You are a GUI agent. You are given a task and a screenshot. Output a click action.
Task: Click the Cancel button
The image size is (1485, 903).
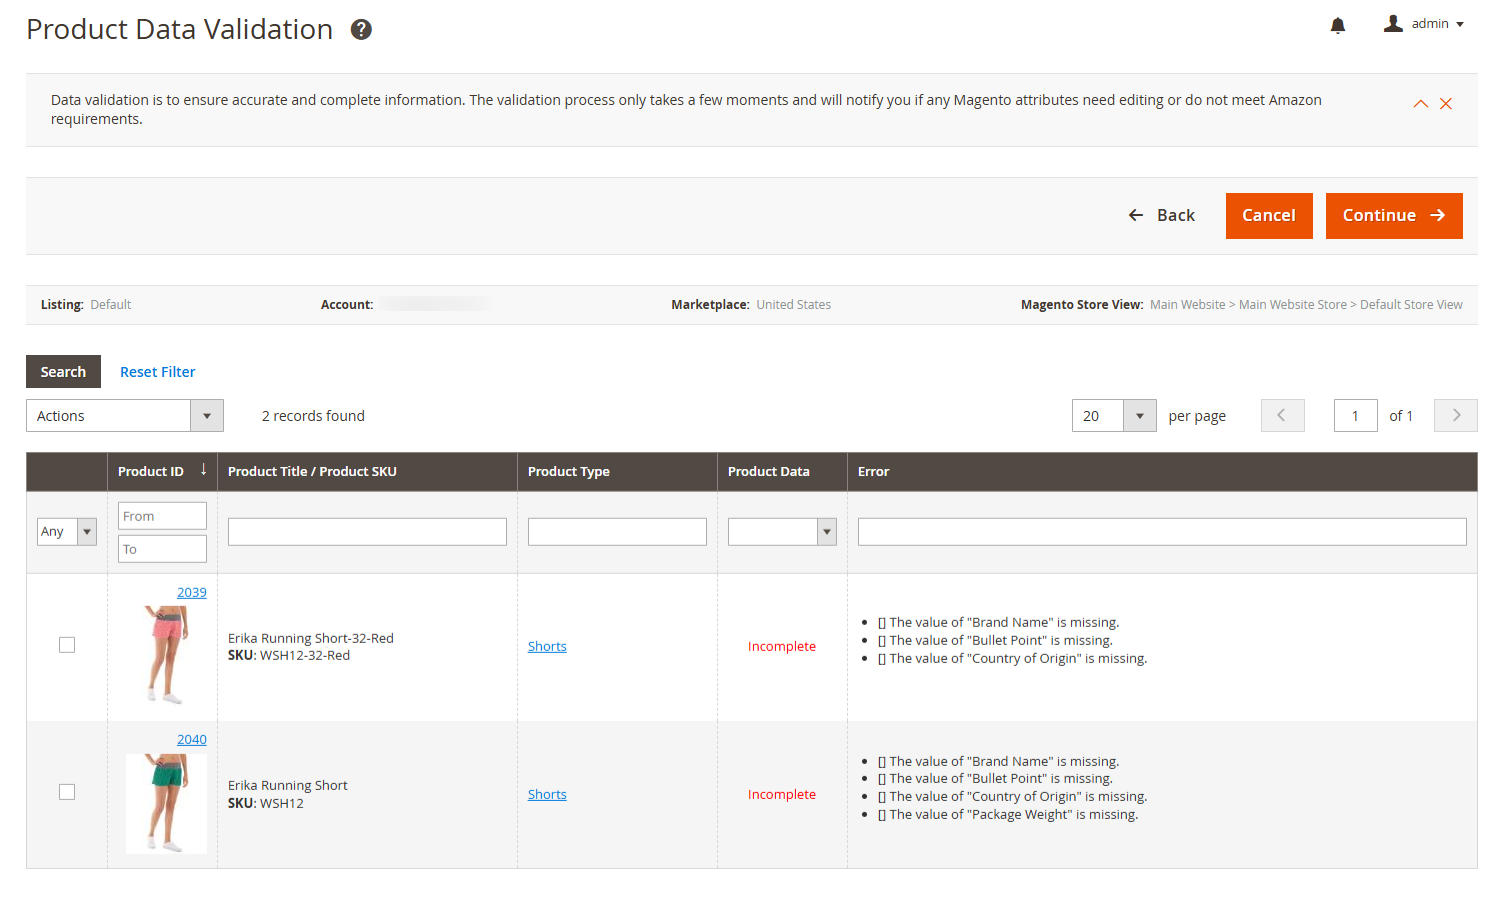click(x=1268, y=216)
